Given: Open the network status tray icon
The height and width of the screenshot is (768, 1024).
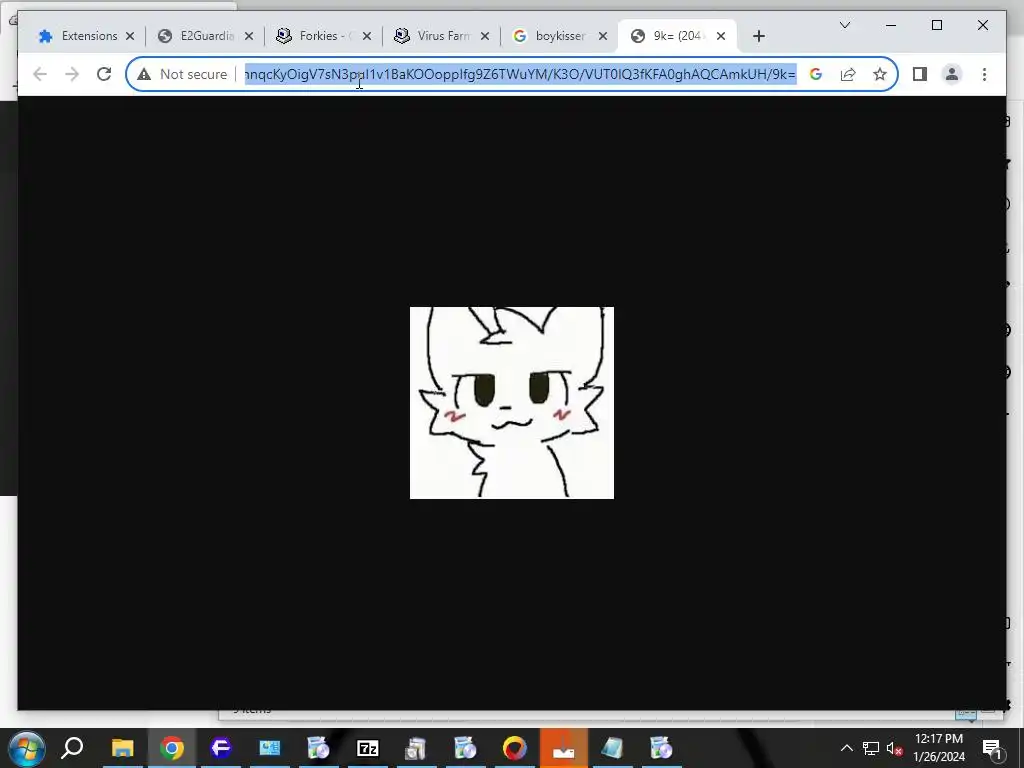Looking at the screenshot, I should point(871,748).
